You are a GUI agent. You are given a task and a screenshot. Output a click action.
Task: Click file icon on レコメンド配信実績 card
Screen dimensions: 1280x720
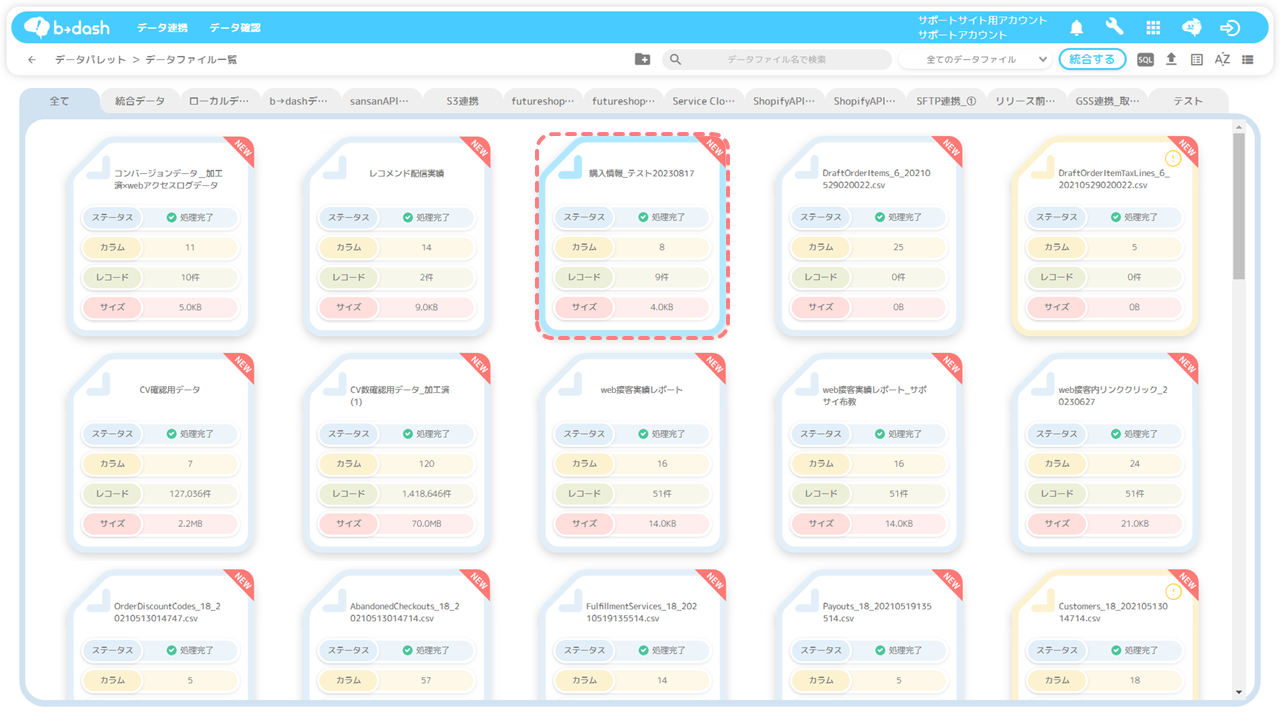coord(335,167)
